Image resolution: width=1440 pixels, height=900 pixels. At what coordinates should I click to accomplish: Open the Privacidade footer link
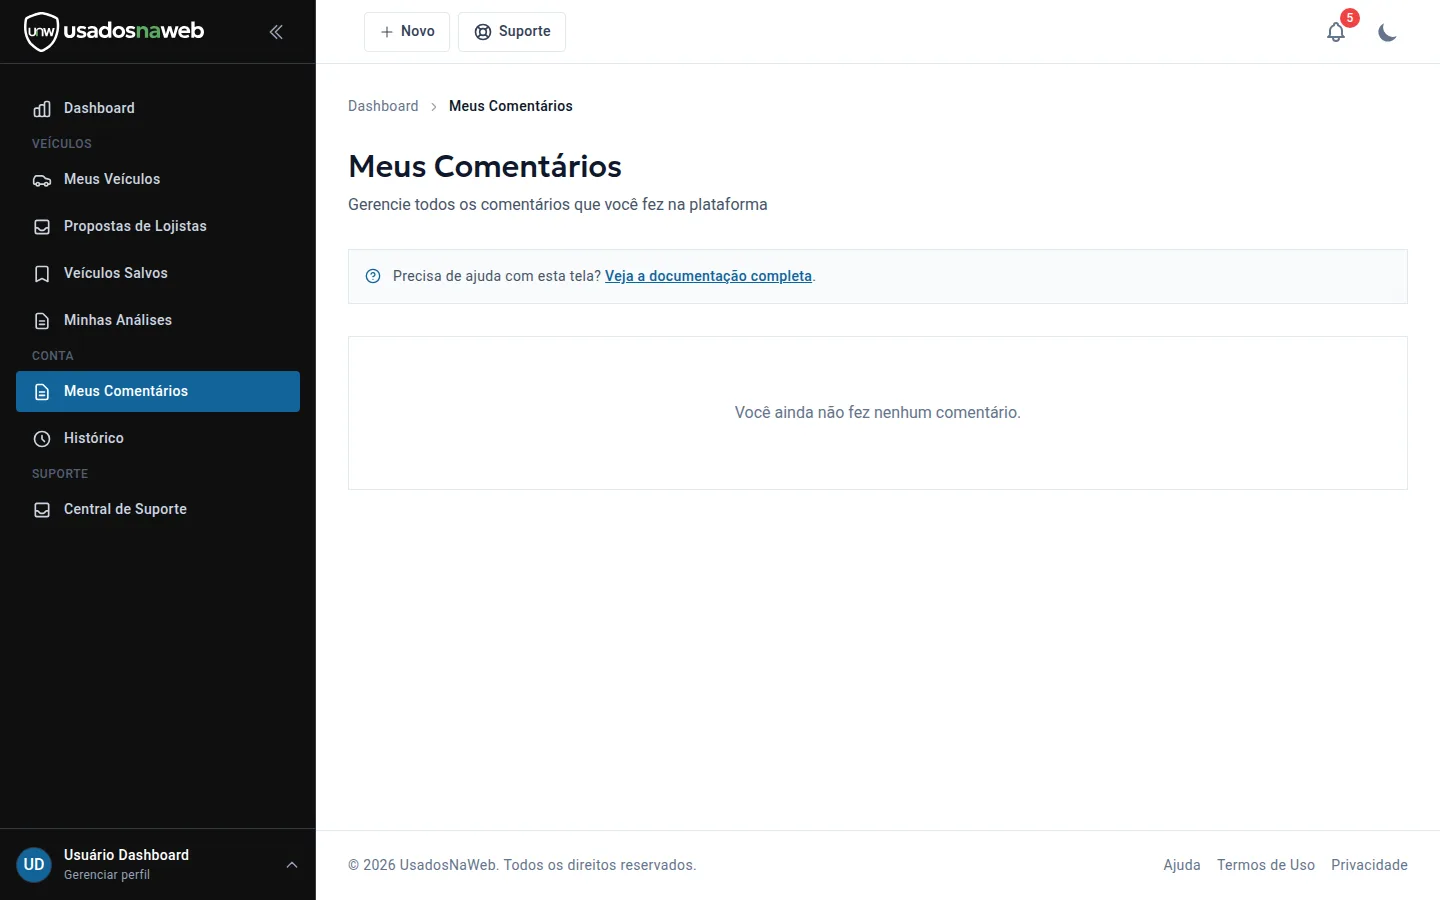pyautogui.click(x=1369, y=865)
